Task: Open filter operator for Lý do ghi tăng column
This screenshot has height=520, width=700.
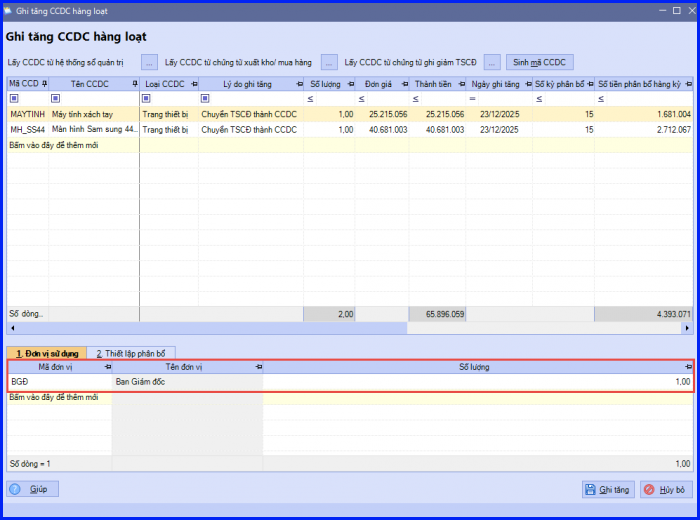Action: click(205, 99)
